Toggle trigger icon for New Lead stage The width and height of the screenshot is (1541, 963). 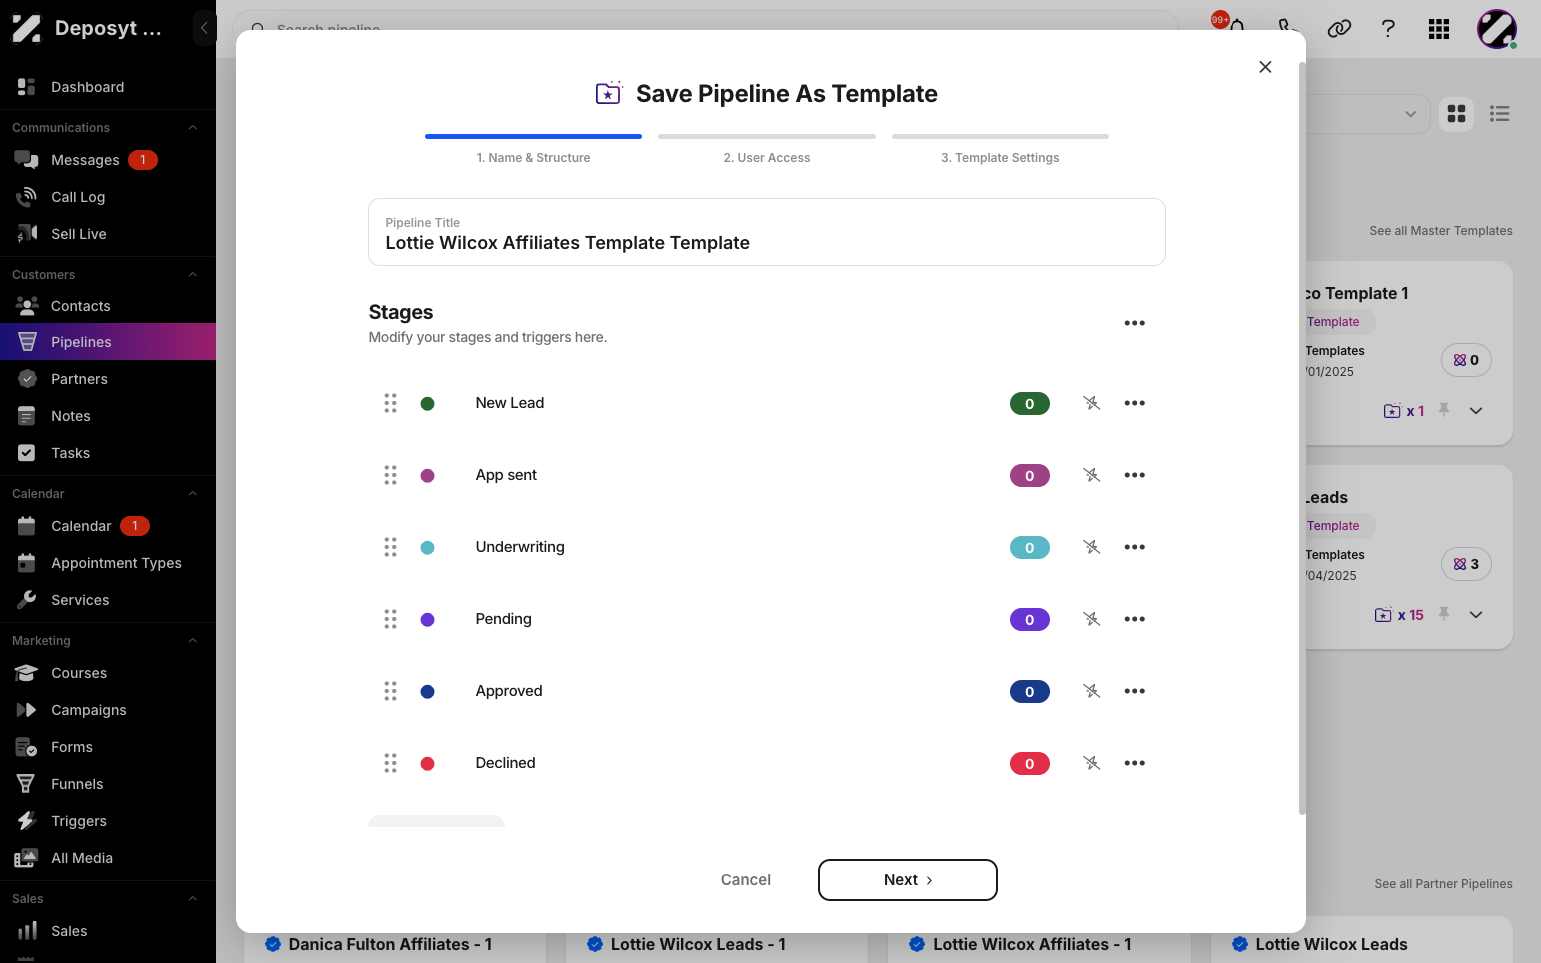(x=1092, y=403)
